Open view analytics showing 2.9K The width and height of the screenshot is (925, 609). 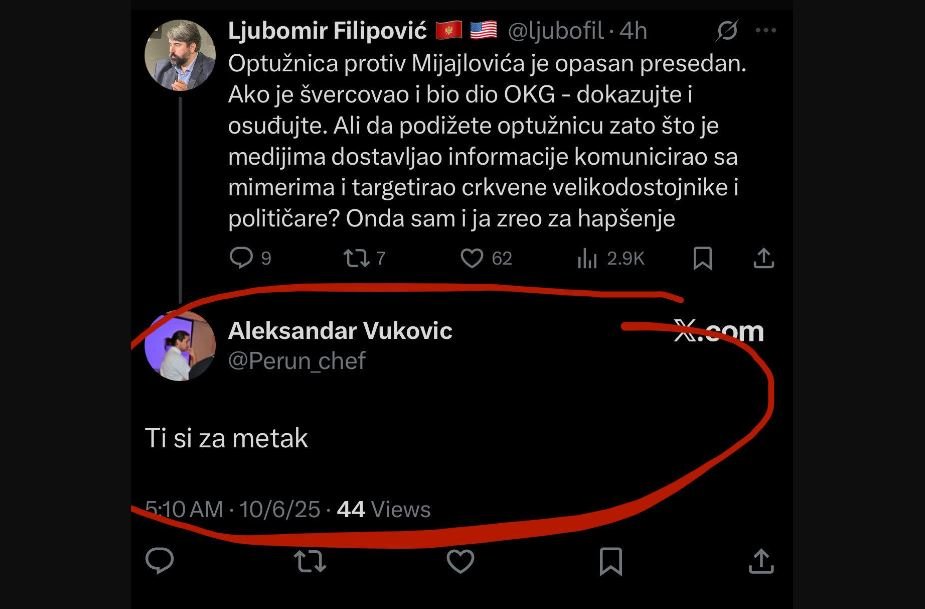(587, 258)
